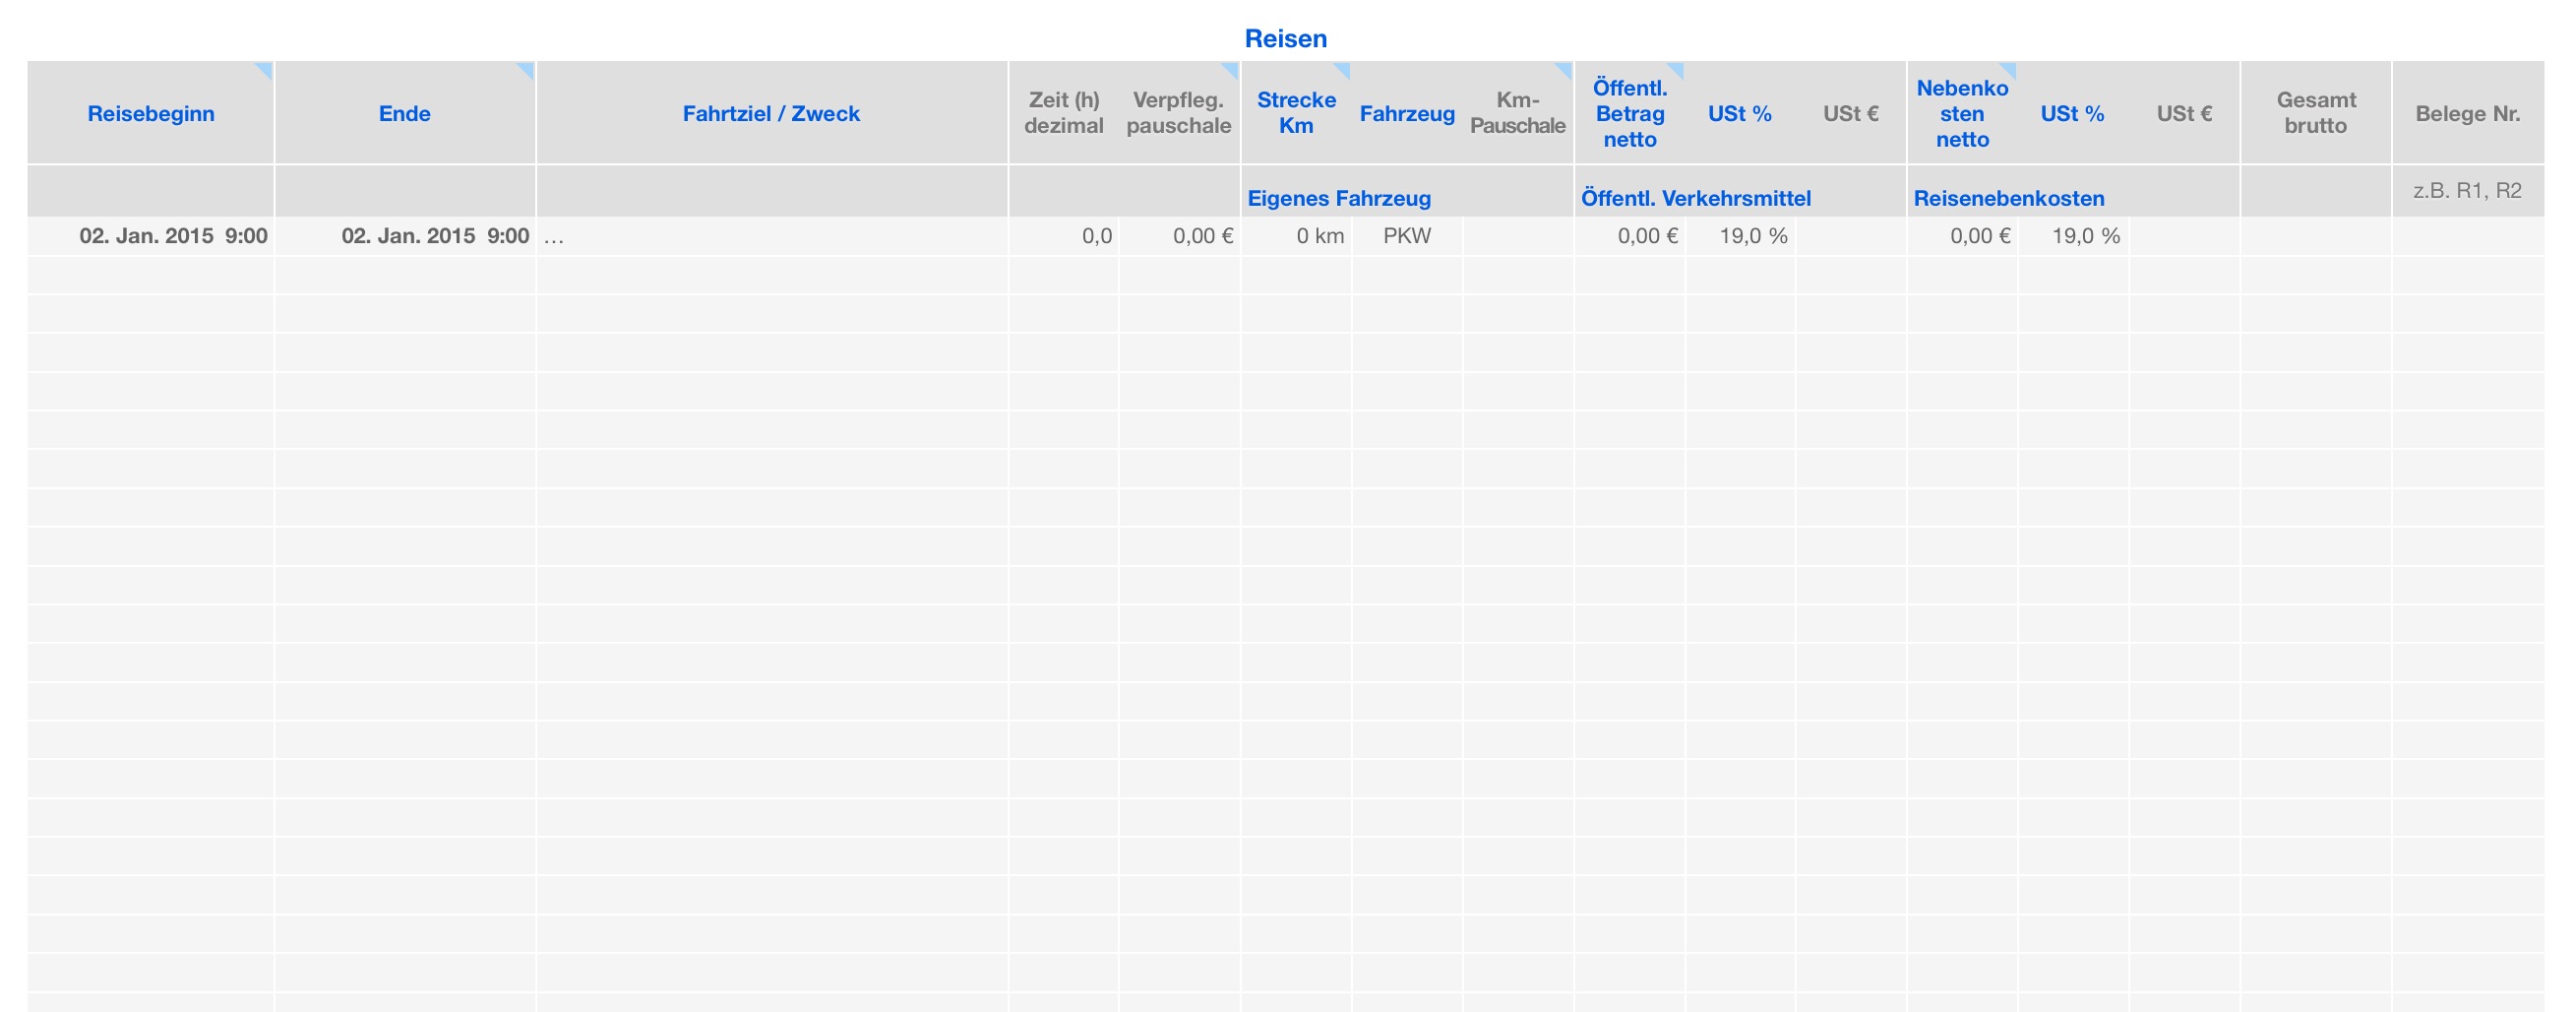Select the 19,0 % cell under Reisenebenkosten
Screen dimensions: 2576x1012
point(2073,236)
